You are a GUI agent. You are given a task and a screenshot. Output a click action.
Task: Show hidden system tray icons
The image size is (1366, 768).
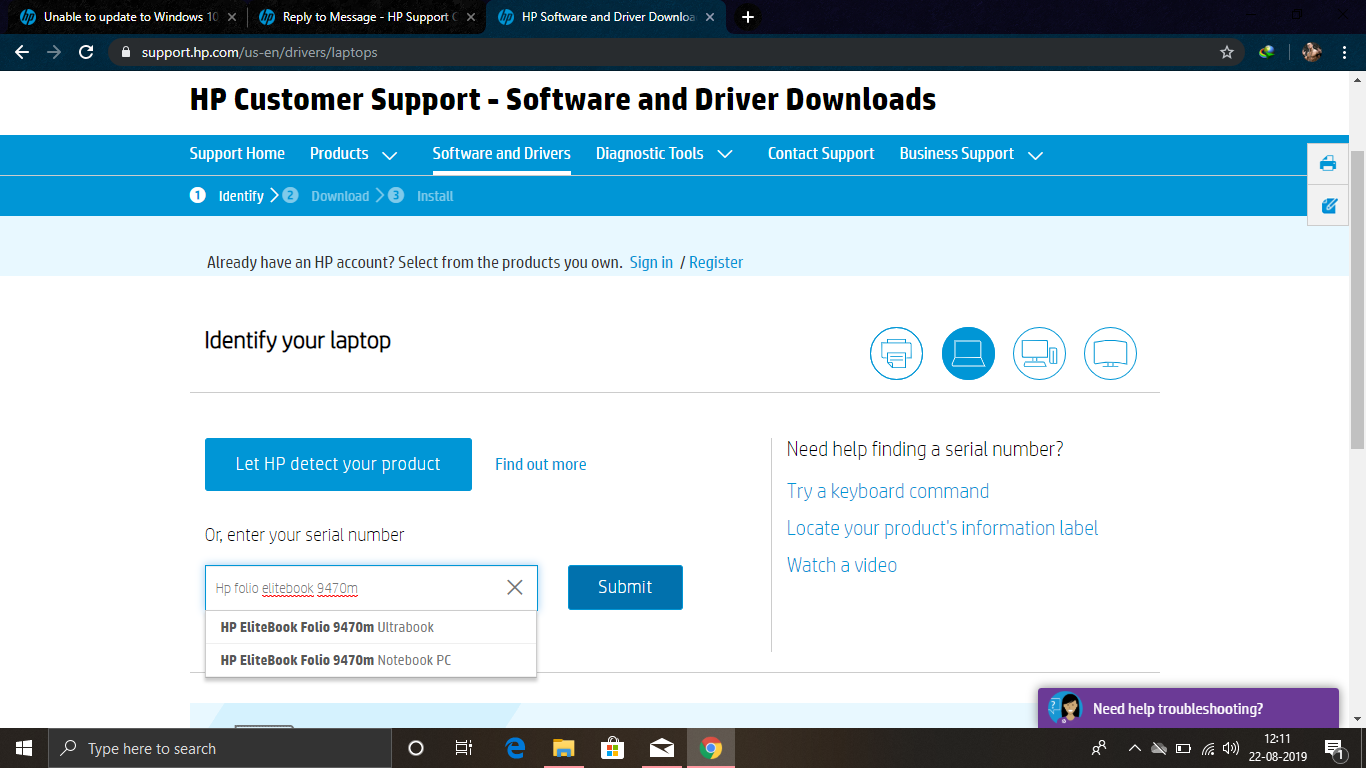[1134, 748]
